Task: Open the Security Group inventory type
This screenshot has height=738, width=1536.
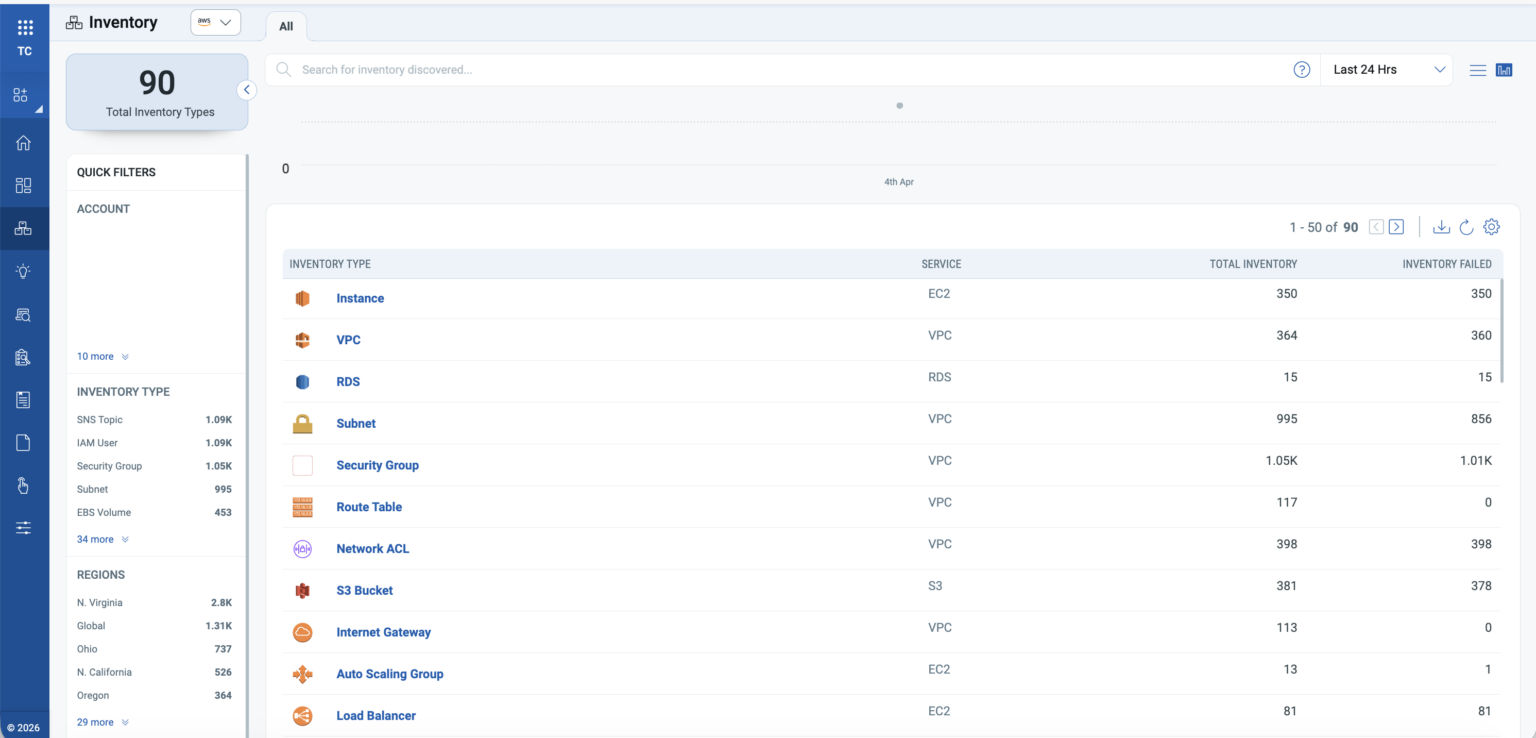Action: pyautogui.click(x=377, y=465)
